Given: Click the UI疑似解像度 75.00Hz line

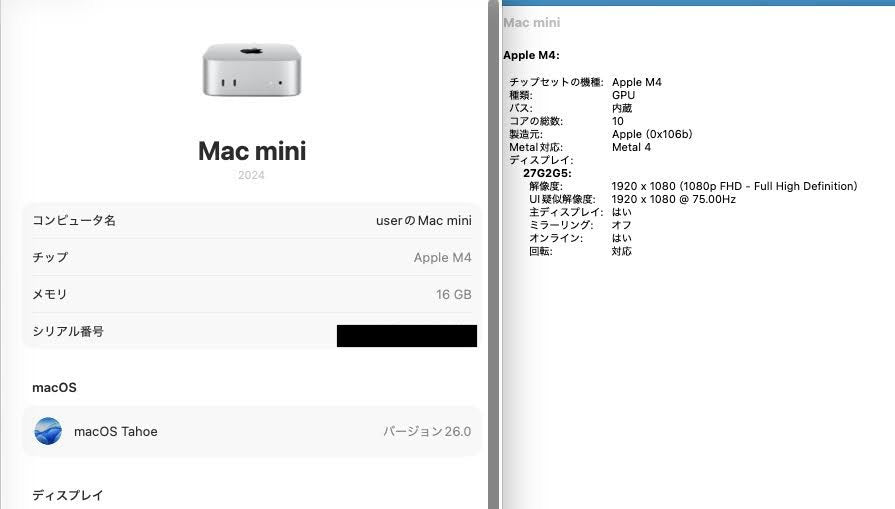Looking at the screenshot, I should 673,199.
